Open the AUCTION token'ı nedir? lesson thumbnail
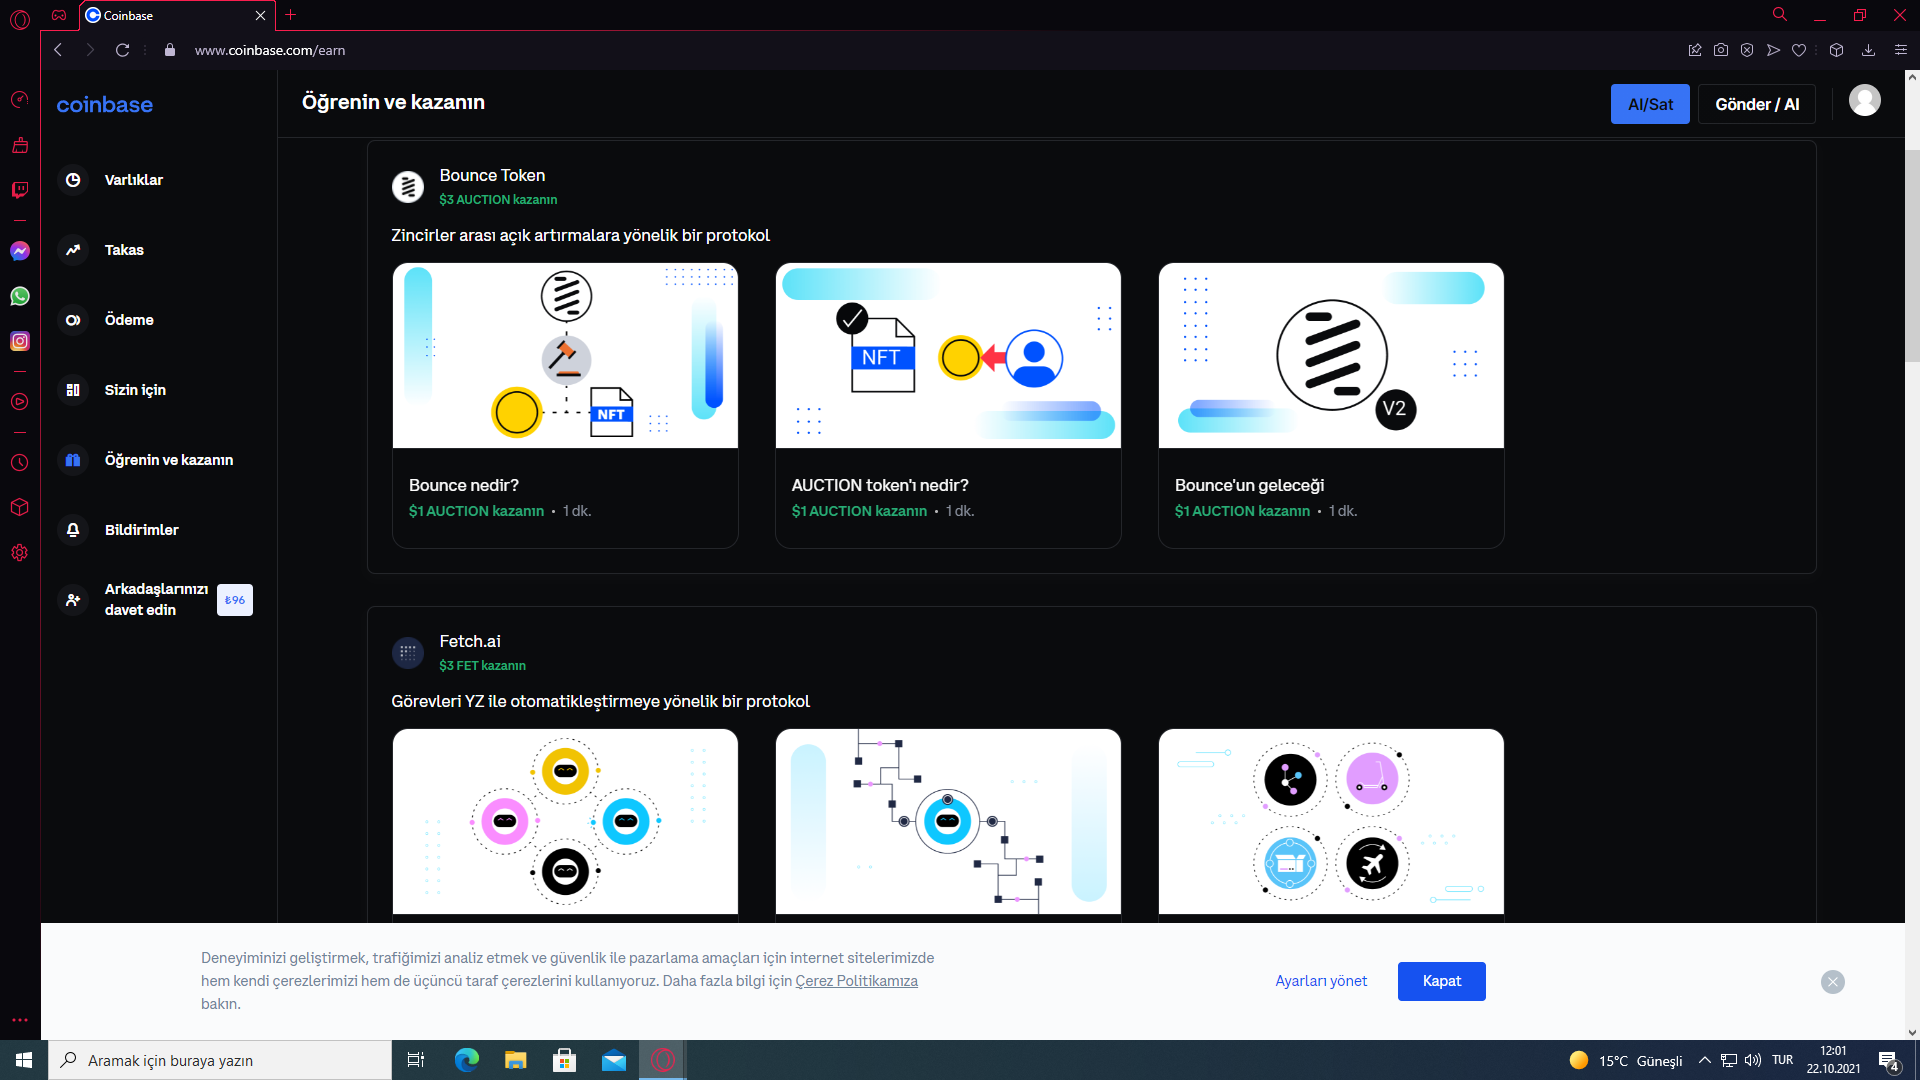Screen dimensions: 1920x1080 click(x=948, y=355)
